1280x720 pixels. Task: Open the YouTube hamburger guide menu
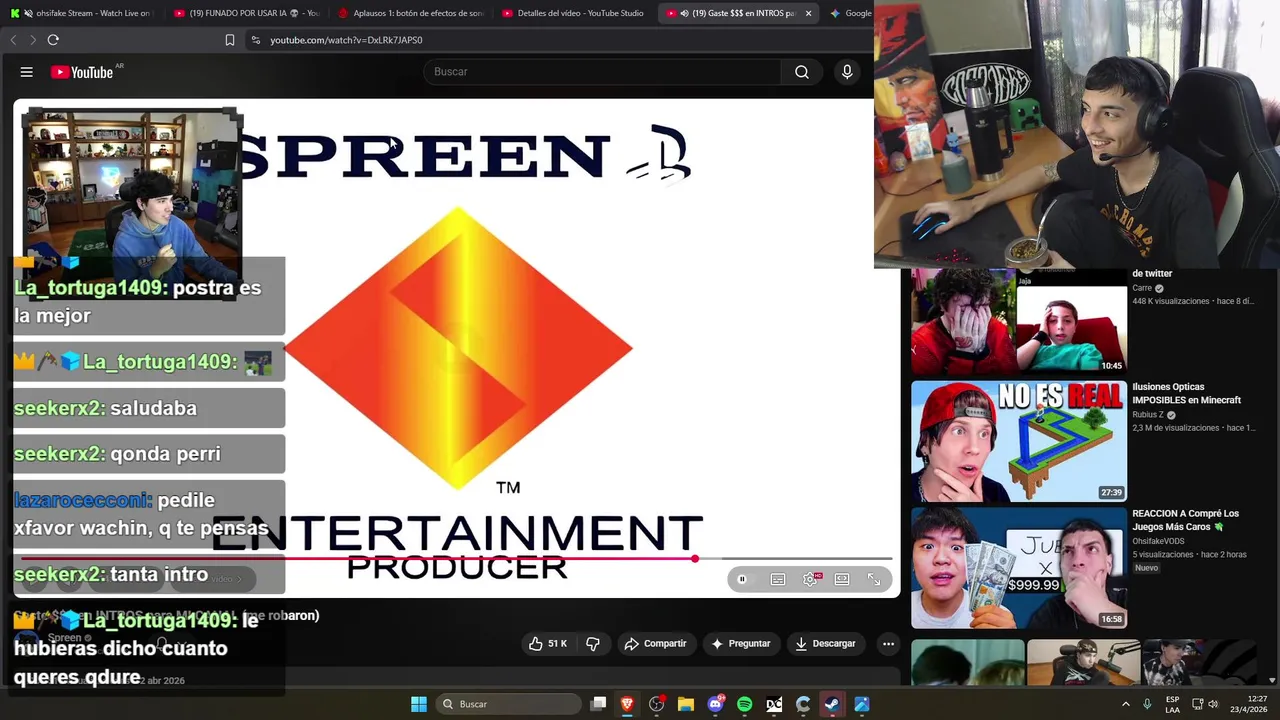click(x=27, y=72)
